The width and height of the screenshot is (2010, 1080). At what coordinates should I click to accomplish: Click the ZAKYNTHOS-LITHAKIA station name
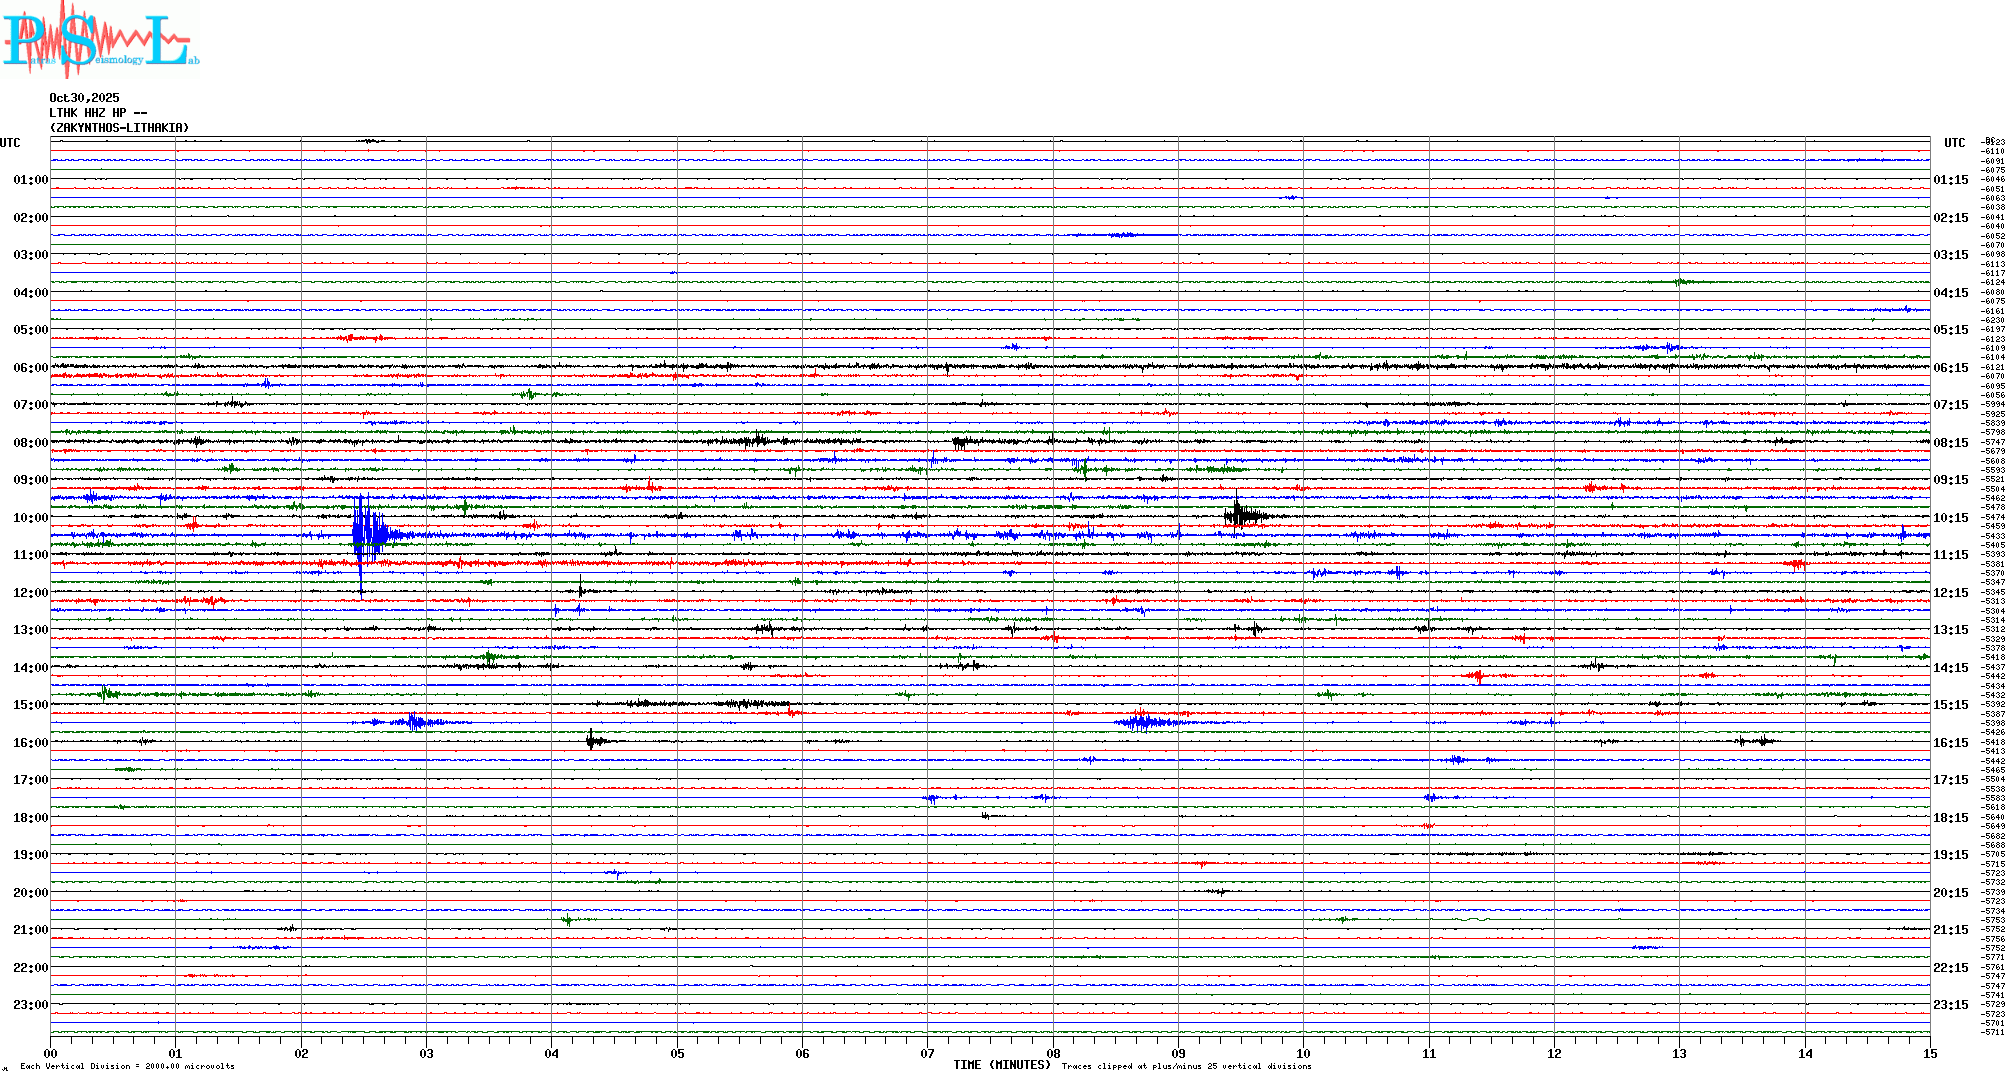[x=119, y=128]
